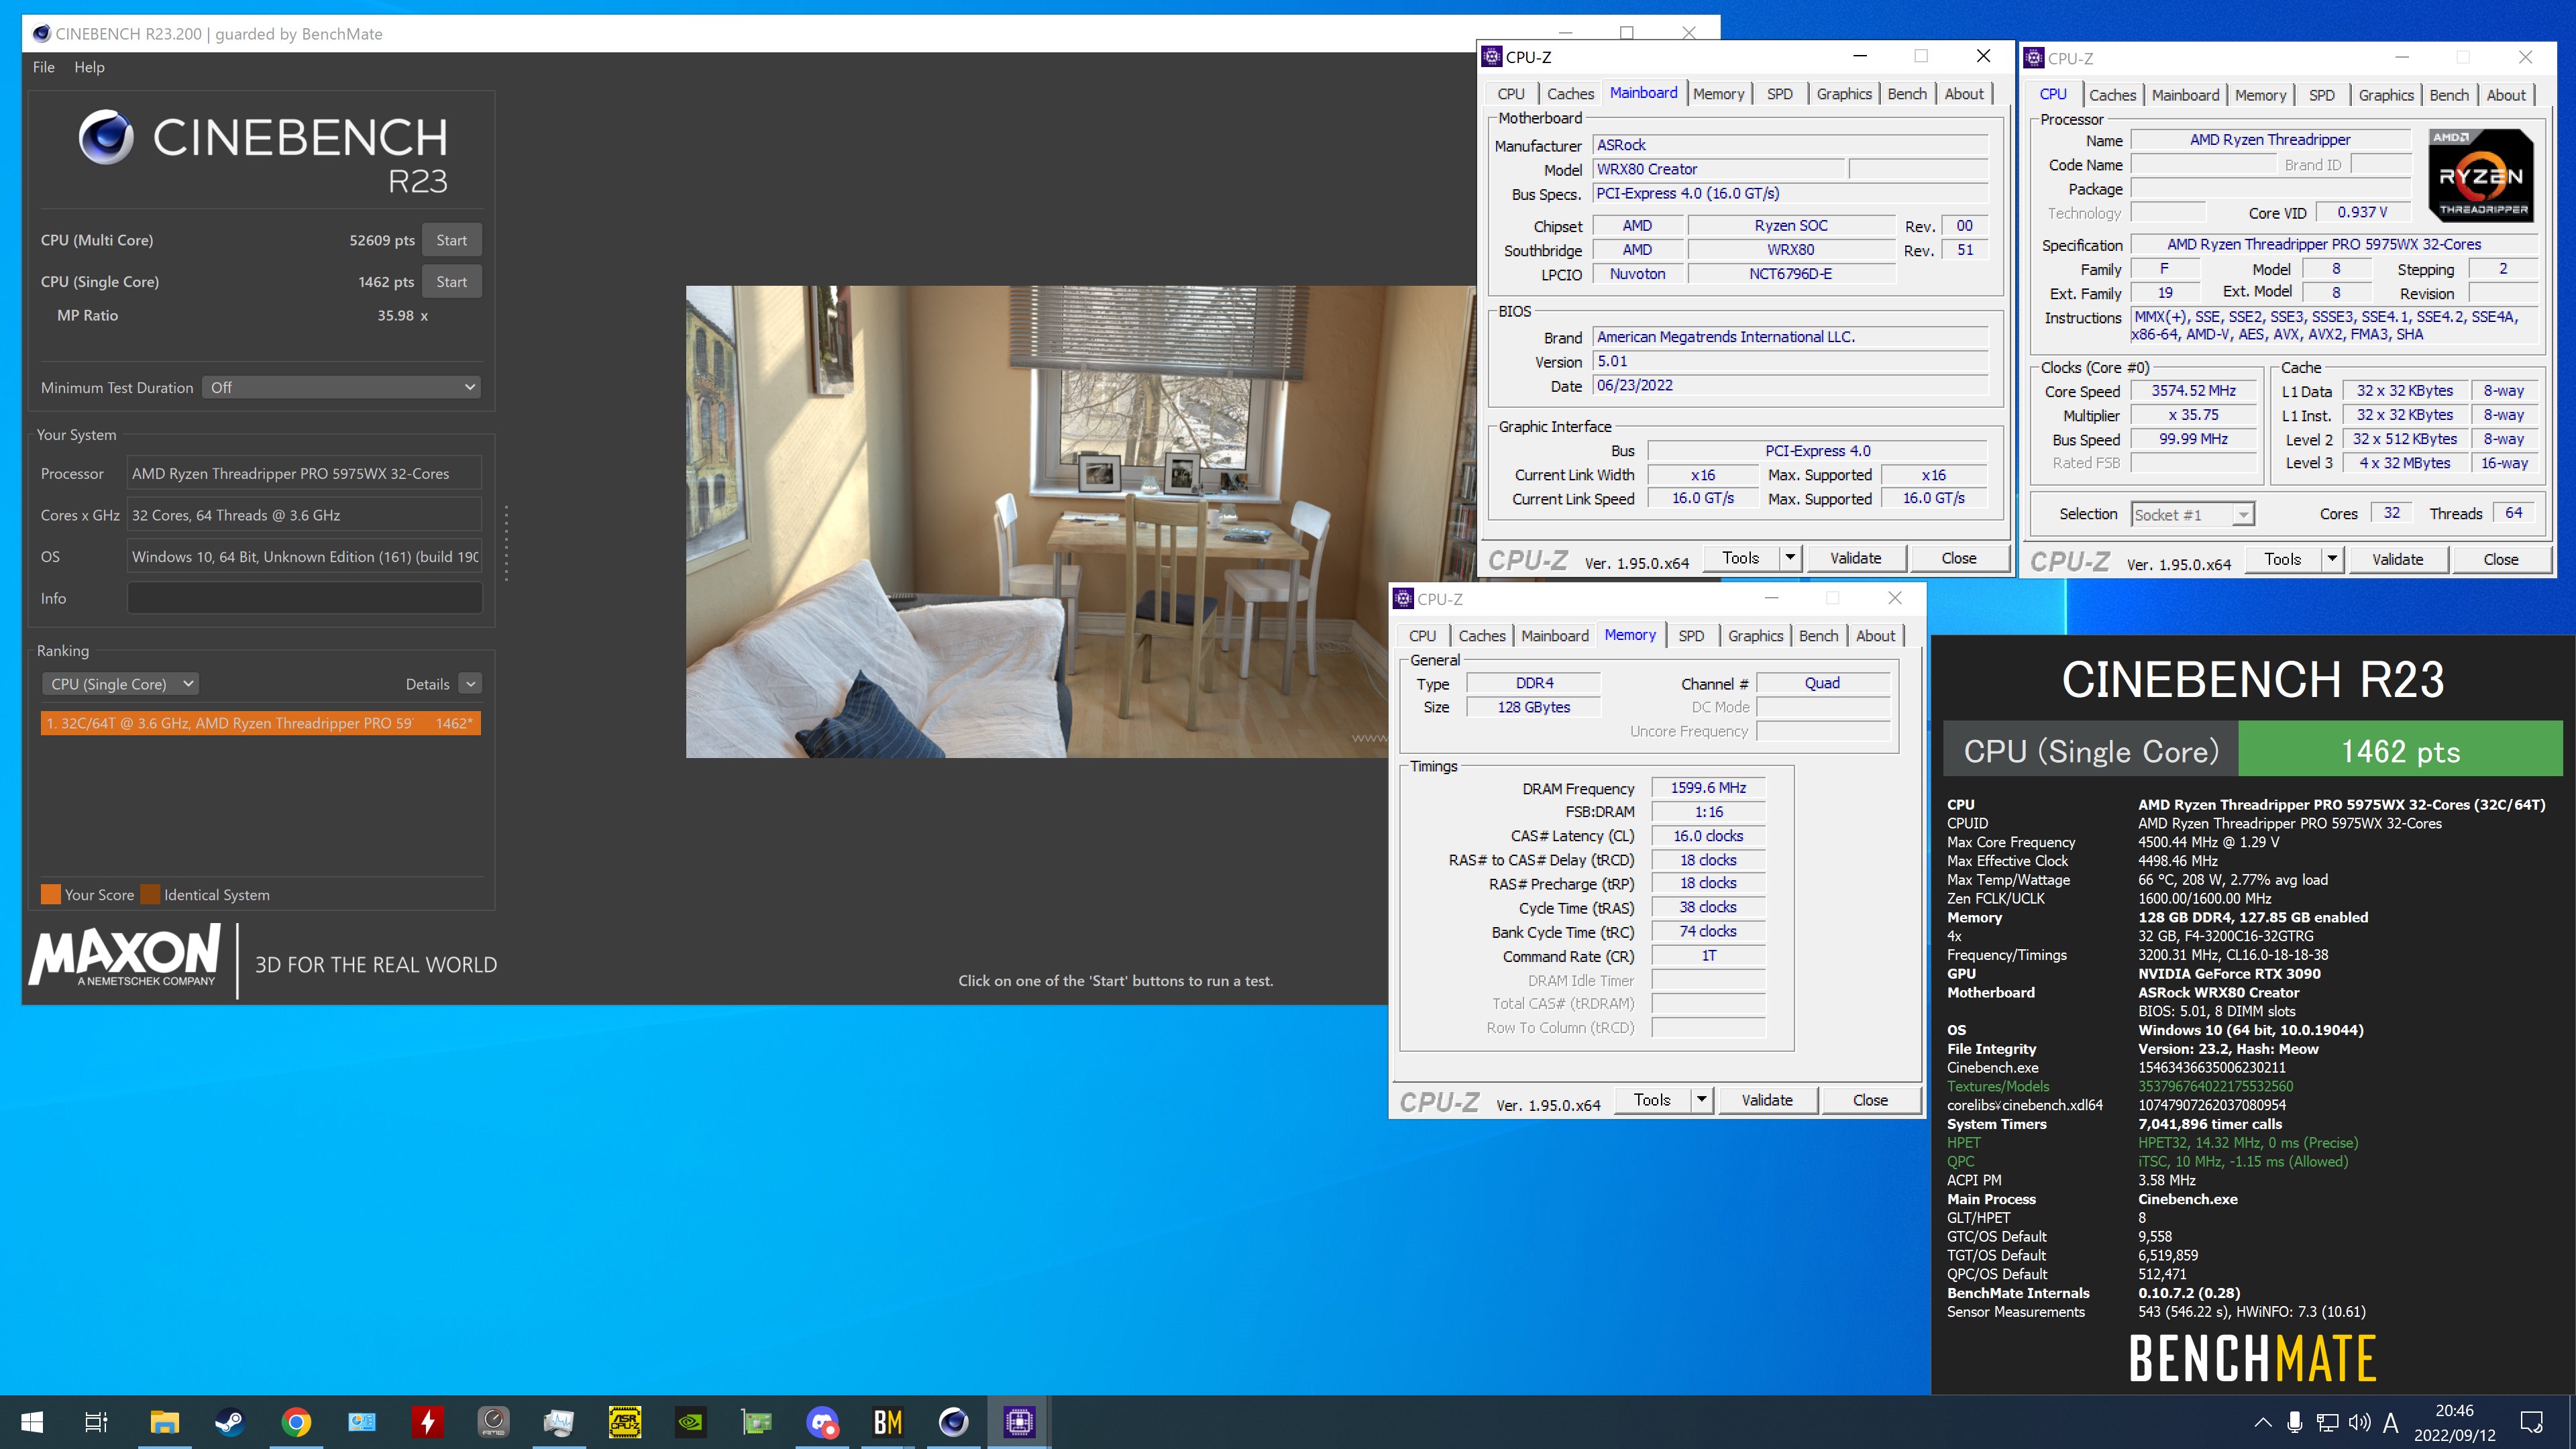This screenshot has width=2576, height=1449.
Task: Open the clock and calendar flyout
Action: click(2454, 1422)
